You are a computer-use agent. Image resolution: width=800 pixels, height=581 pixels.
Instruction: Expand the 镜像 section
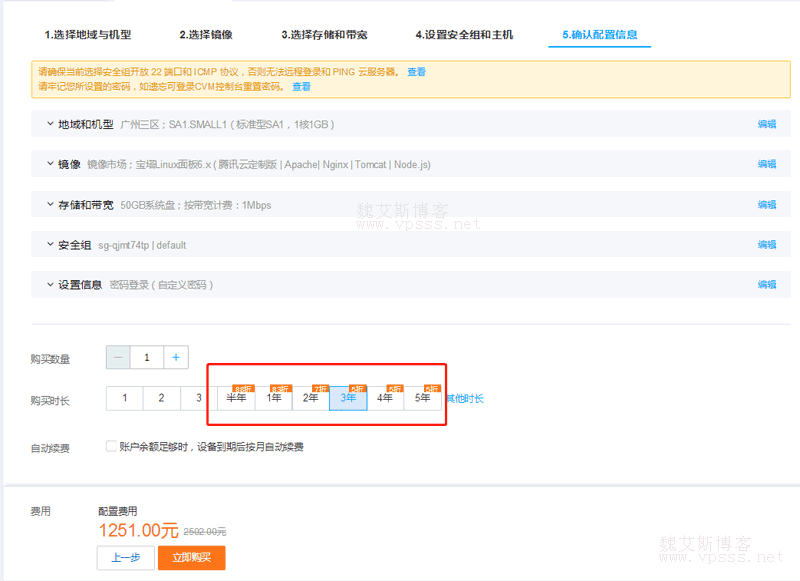tap(50, 164)
